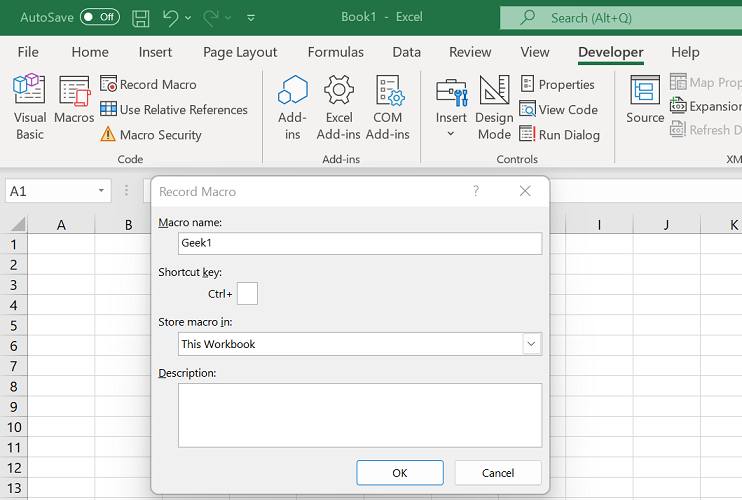
Task: Open the Name Box dropdown arrow
Action: [x=101, y=191]
